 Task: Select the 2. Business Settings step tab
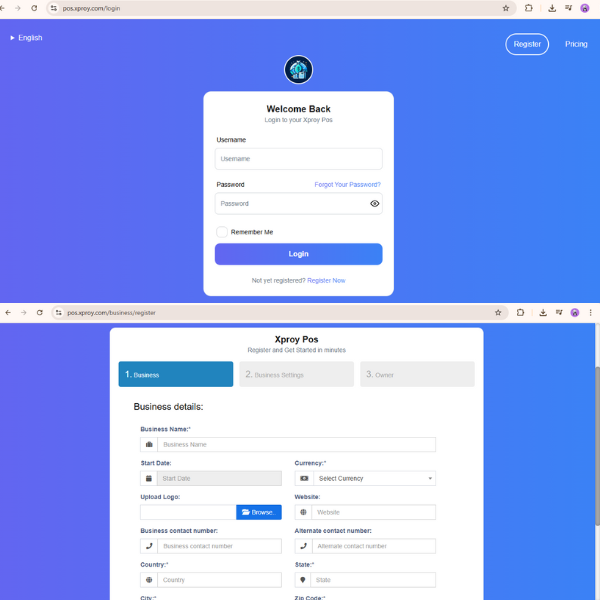pos(297,374)
